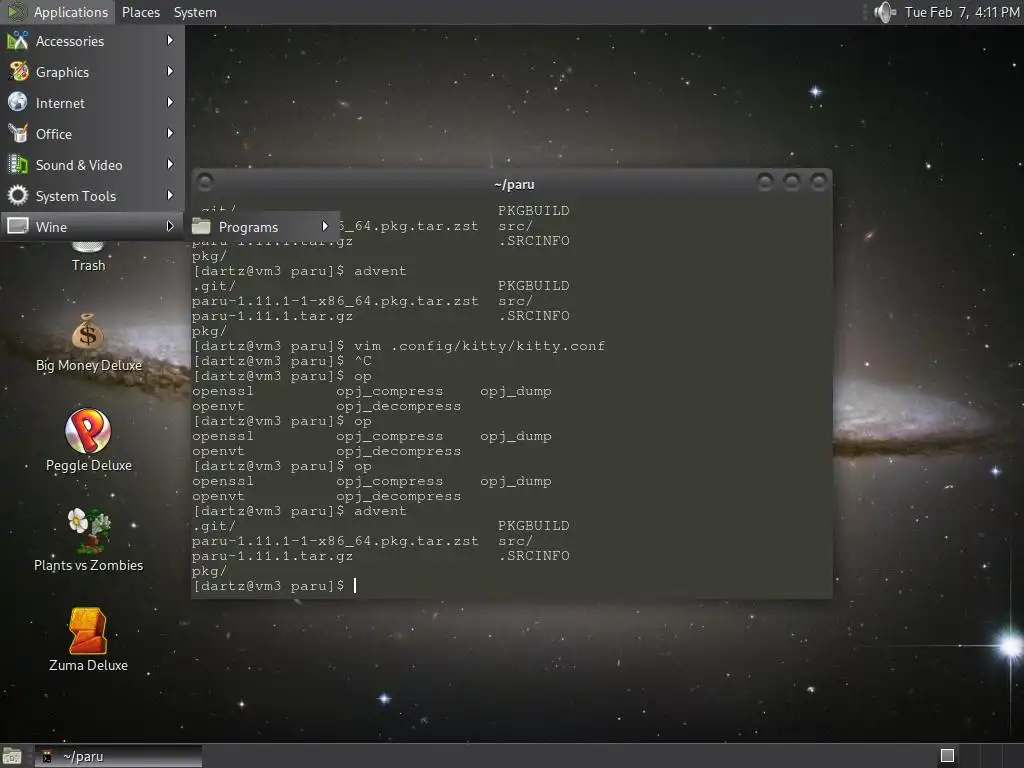This screenshot has width=1024, height=768.
Task: Click the Graphics palette icon
Action: click(x=18, y=72)
